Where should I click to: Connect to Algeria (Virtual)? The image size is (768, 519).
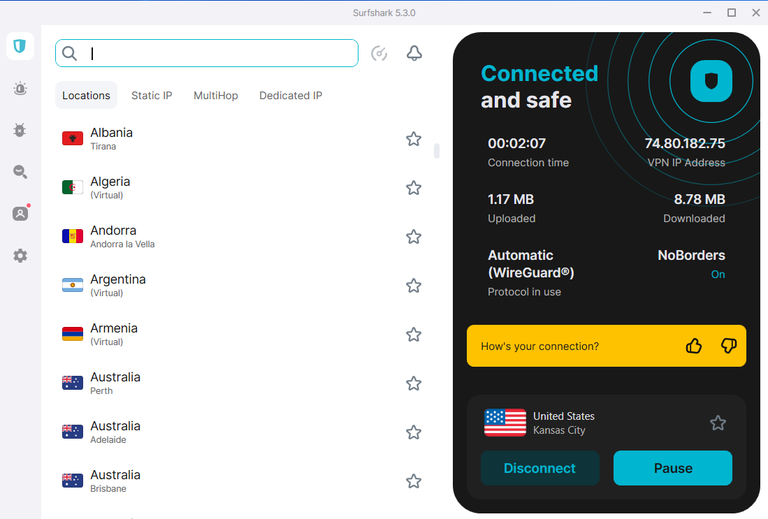pyautogui.click(x=240, y=188)
